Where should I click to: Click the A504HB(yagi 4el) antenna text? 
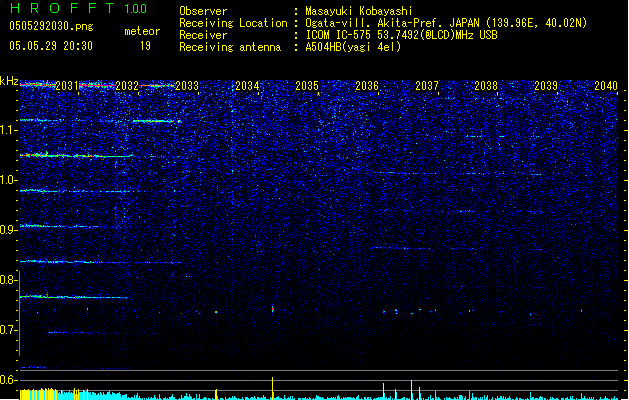coord(353,47)
